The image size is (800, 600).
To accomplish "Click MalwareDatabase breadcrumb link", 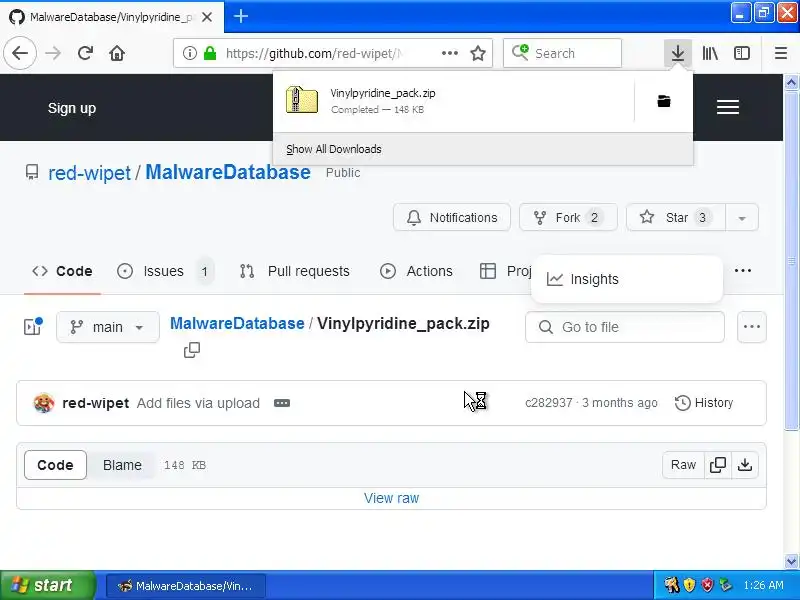I will pyautogui.click(x=237, y=323).
